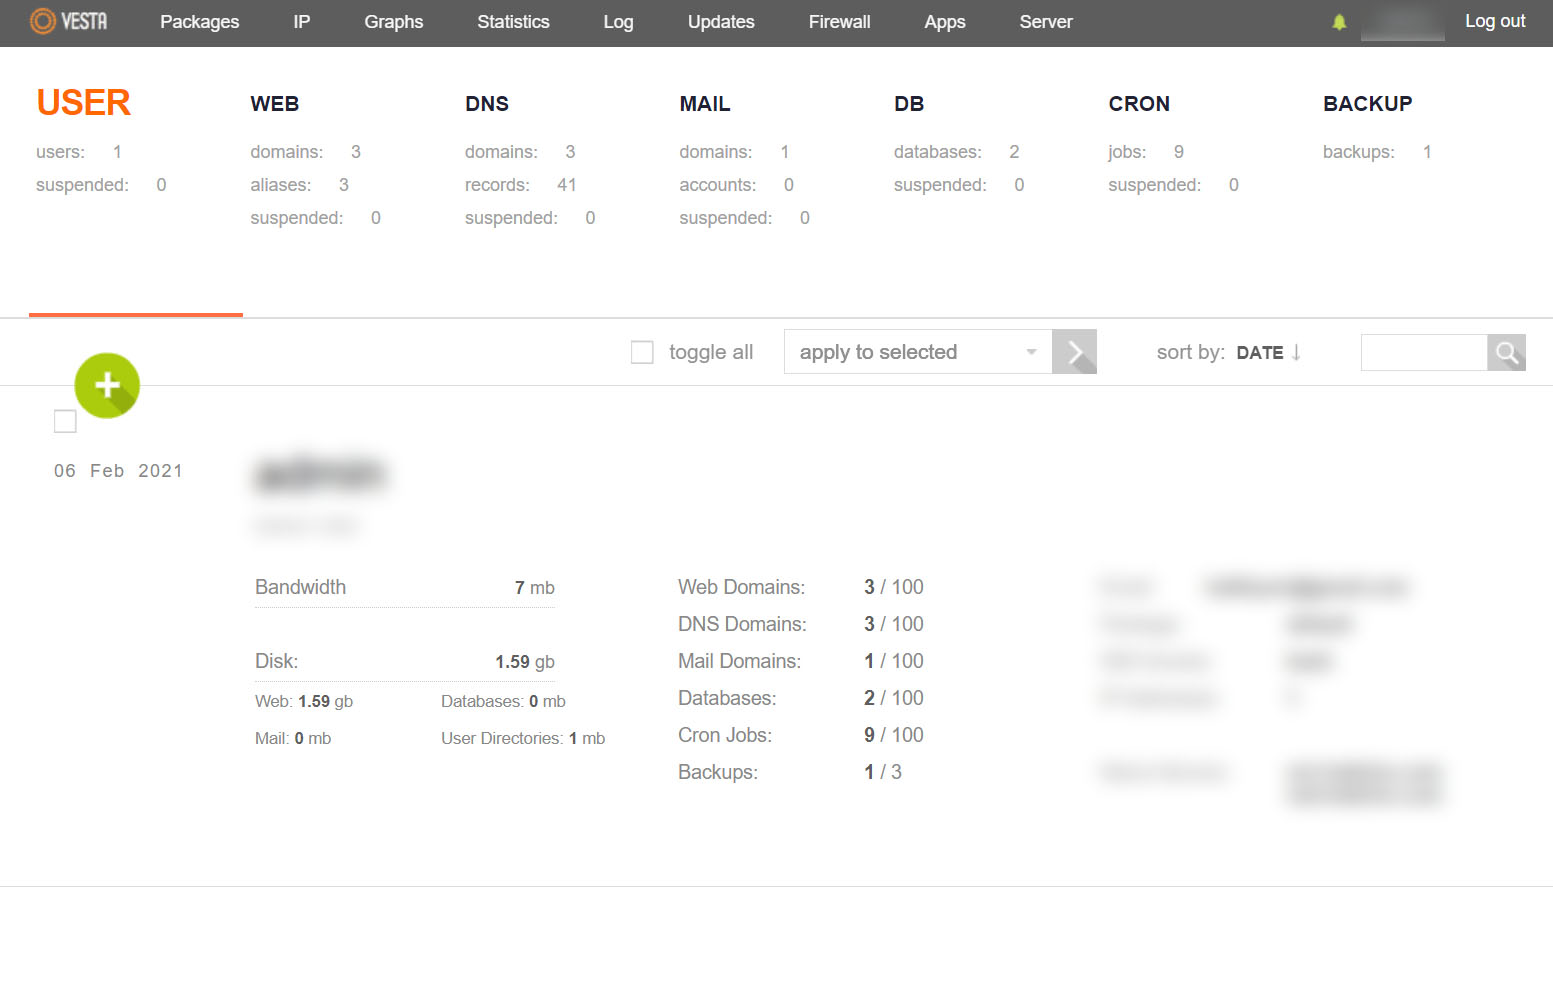Open the BACKUP section tab
The width and height of the screenshot is (1553, 990).
(x=1367, y=104)
